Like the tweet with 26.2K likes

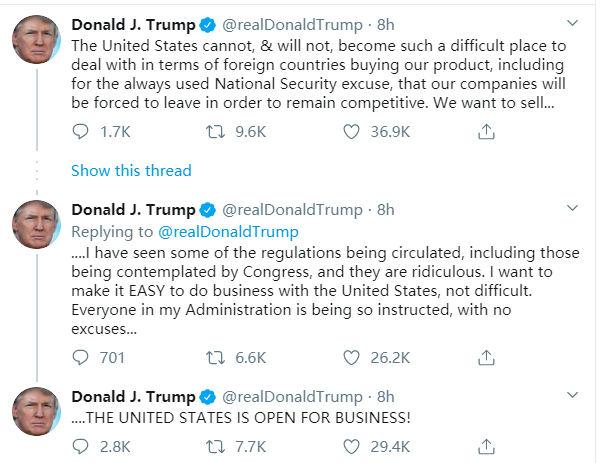click(351, 357)
